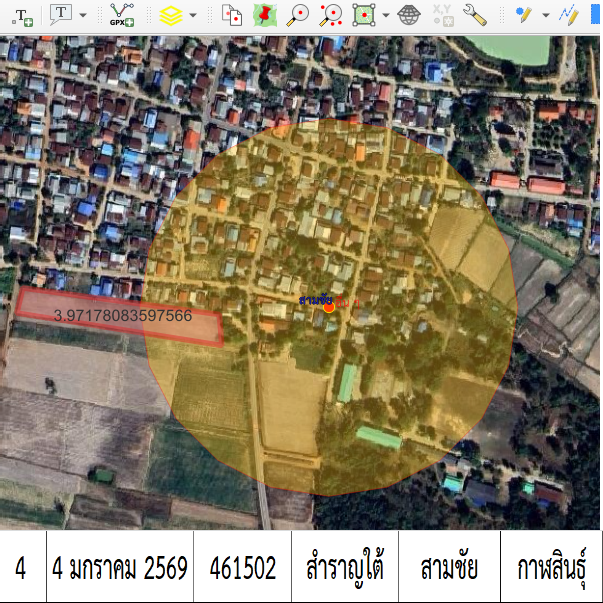The image size is (603, 603).
Task: Open the GPX tools icon
Action: tap(122, 14)
